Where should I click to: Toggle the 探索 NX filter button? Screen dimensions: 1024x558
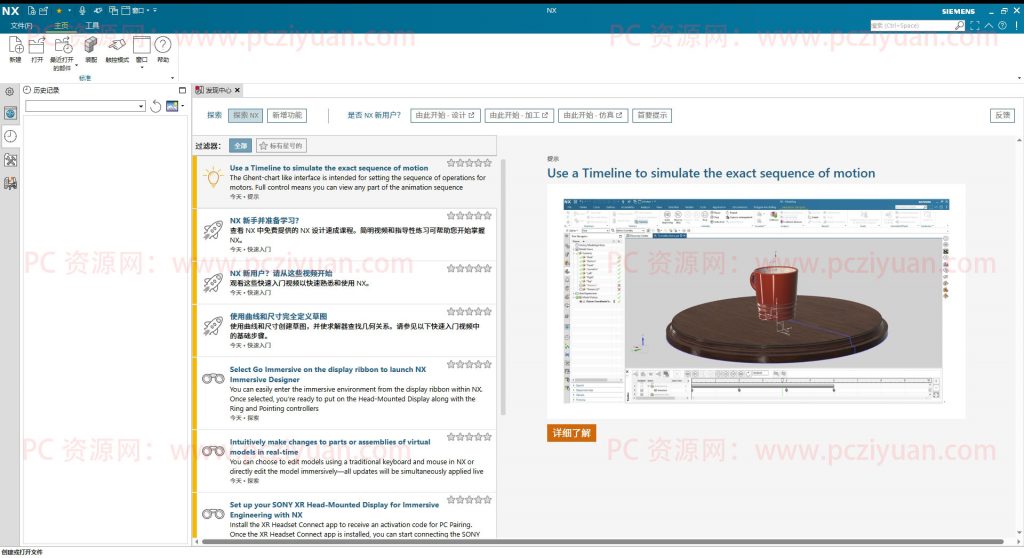coord(246,116)
